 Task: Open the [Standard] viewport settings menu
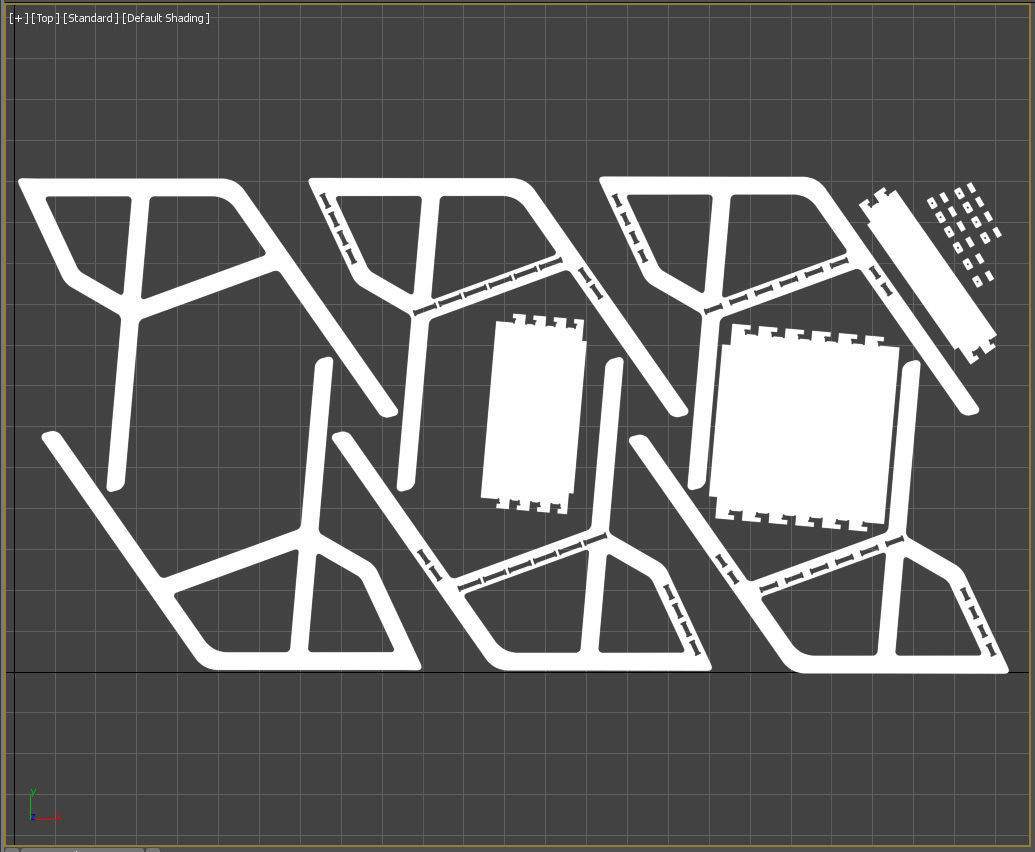(x=90, y=18)
